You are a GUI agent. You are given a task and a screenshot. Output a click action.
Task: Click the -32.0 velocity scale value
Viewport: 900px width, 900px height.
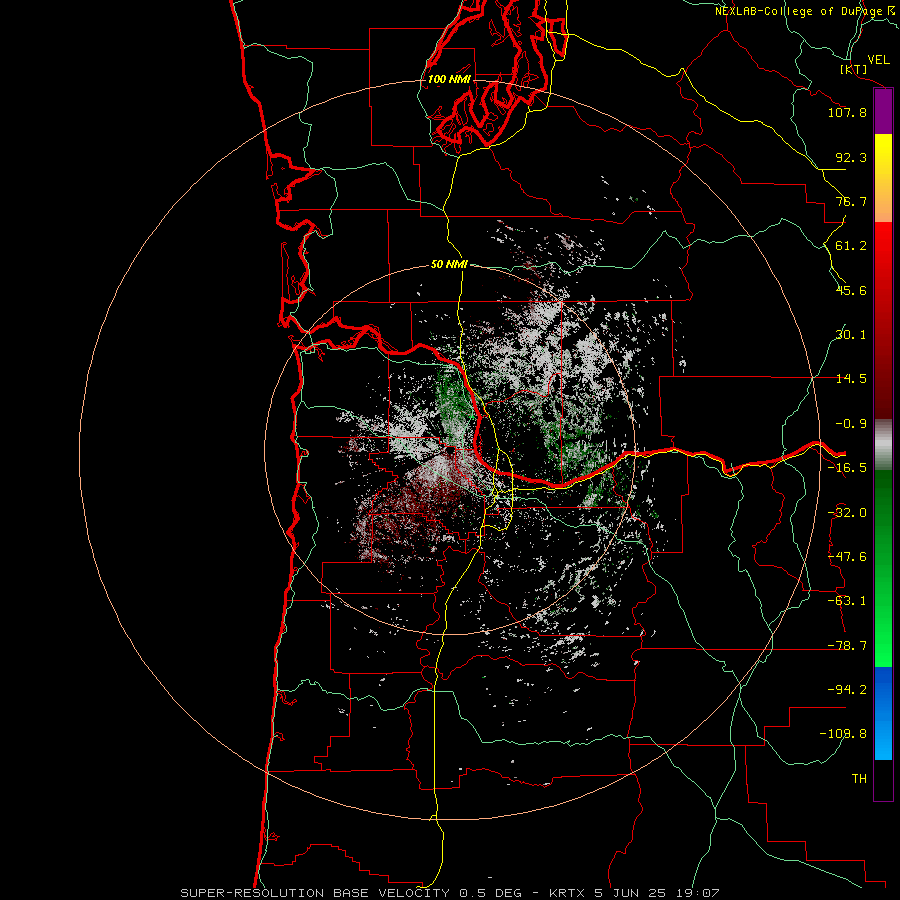pos(847,513)
